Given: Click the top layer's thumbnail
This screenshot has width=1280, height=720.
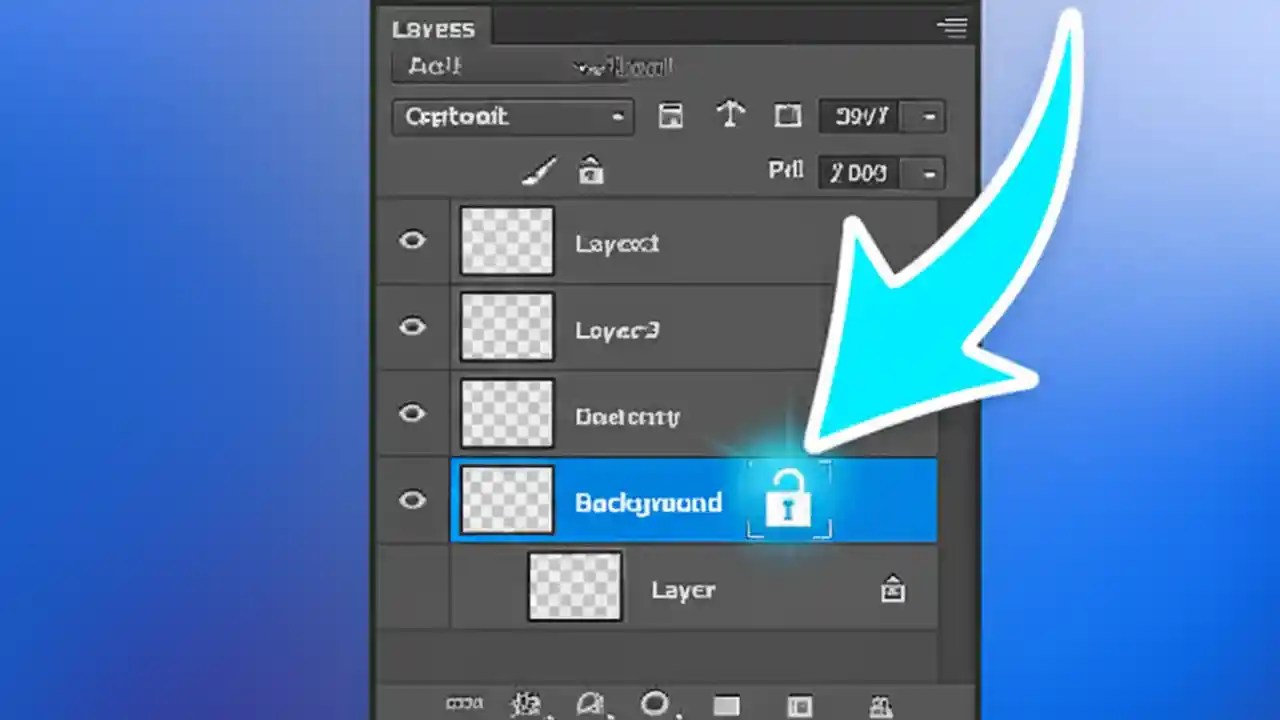Looking at the screenshot, I should coord(506,240).
